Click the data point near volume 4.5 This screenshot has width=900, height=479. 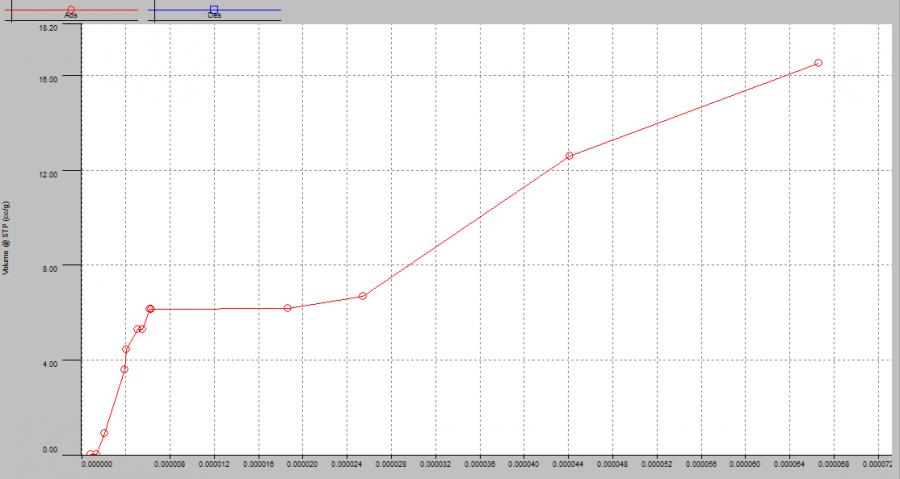coord(126,349)
